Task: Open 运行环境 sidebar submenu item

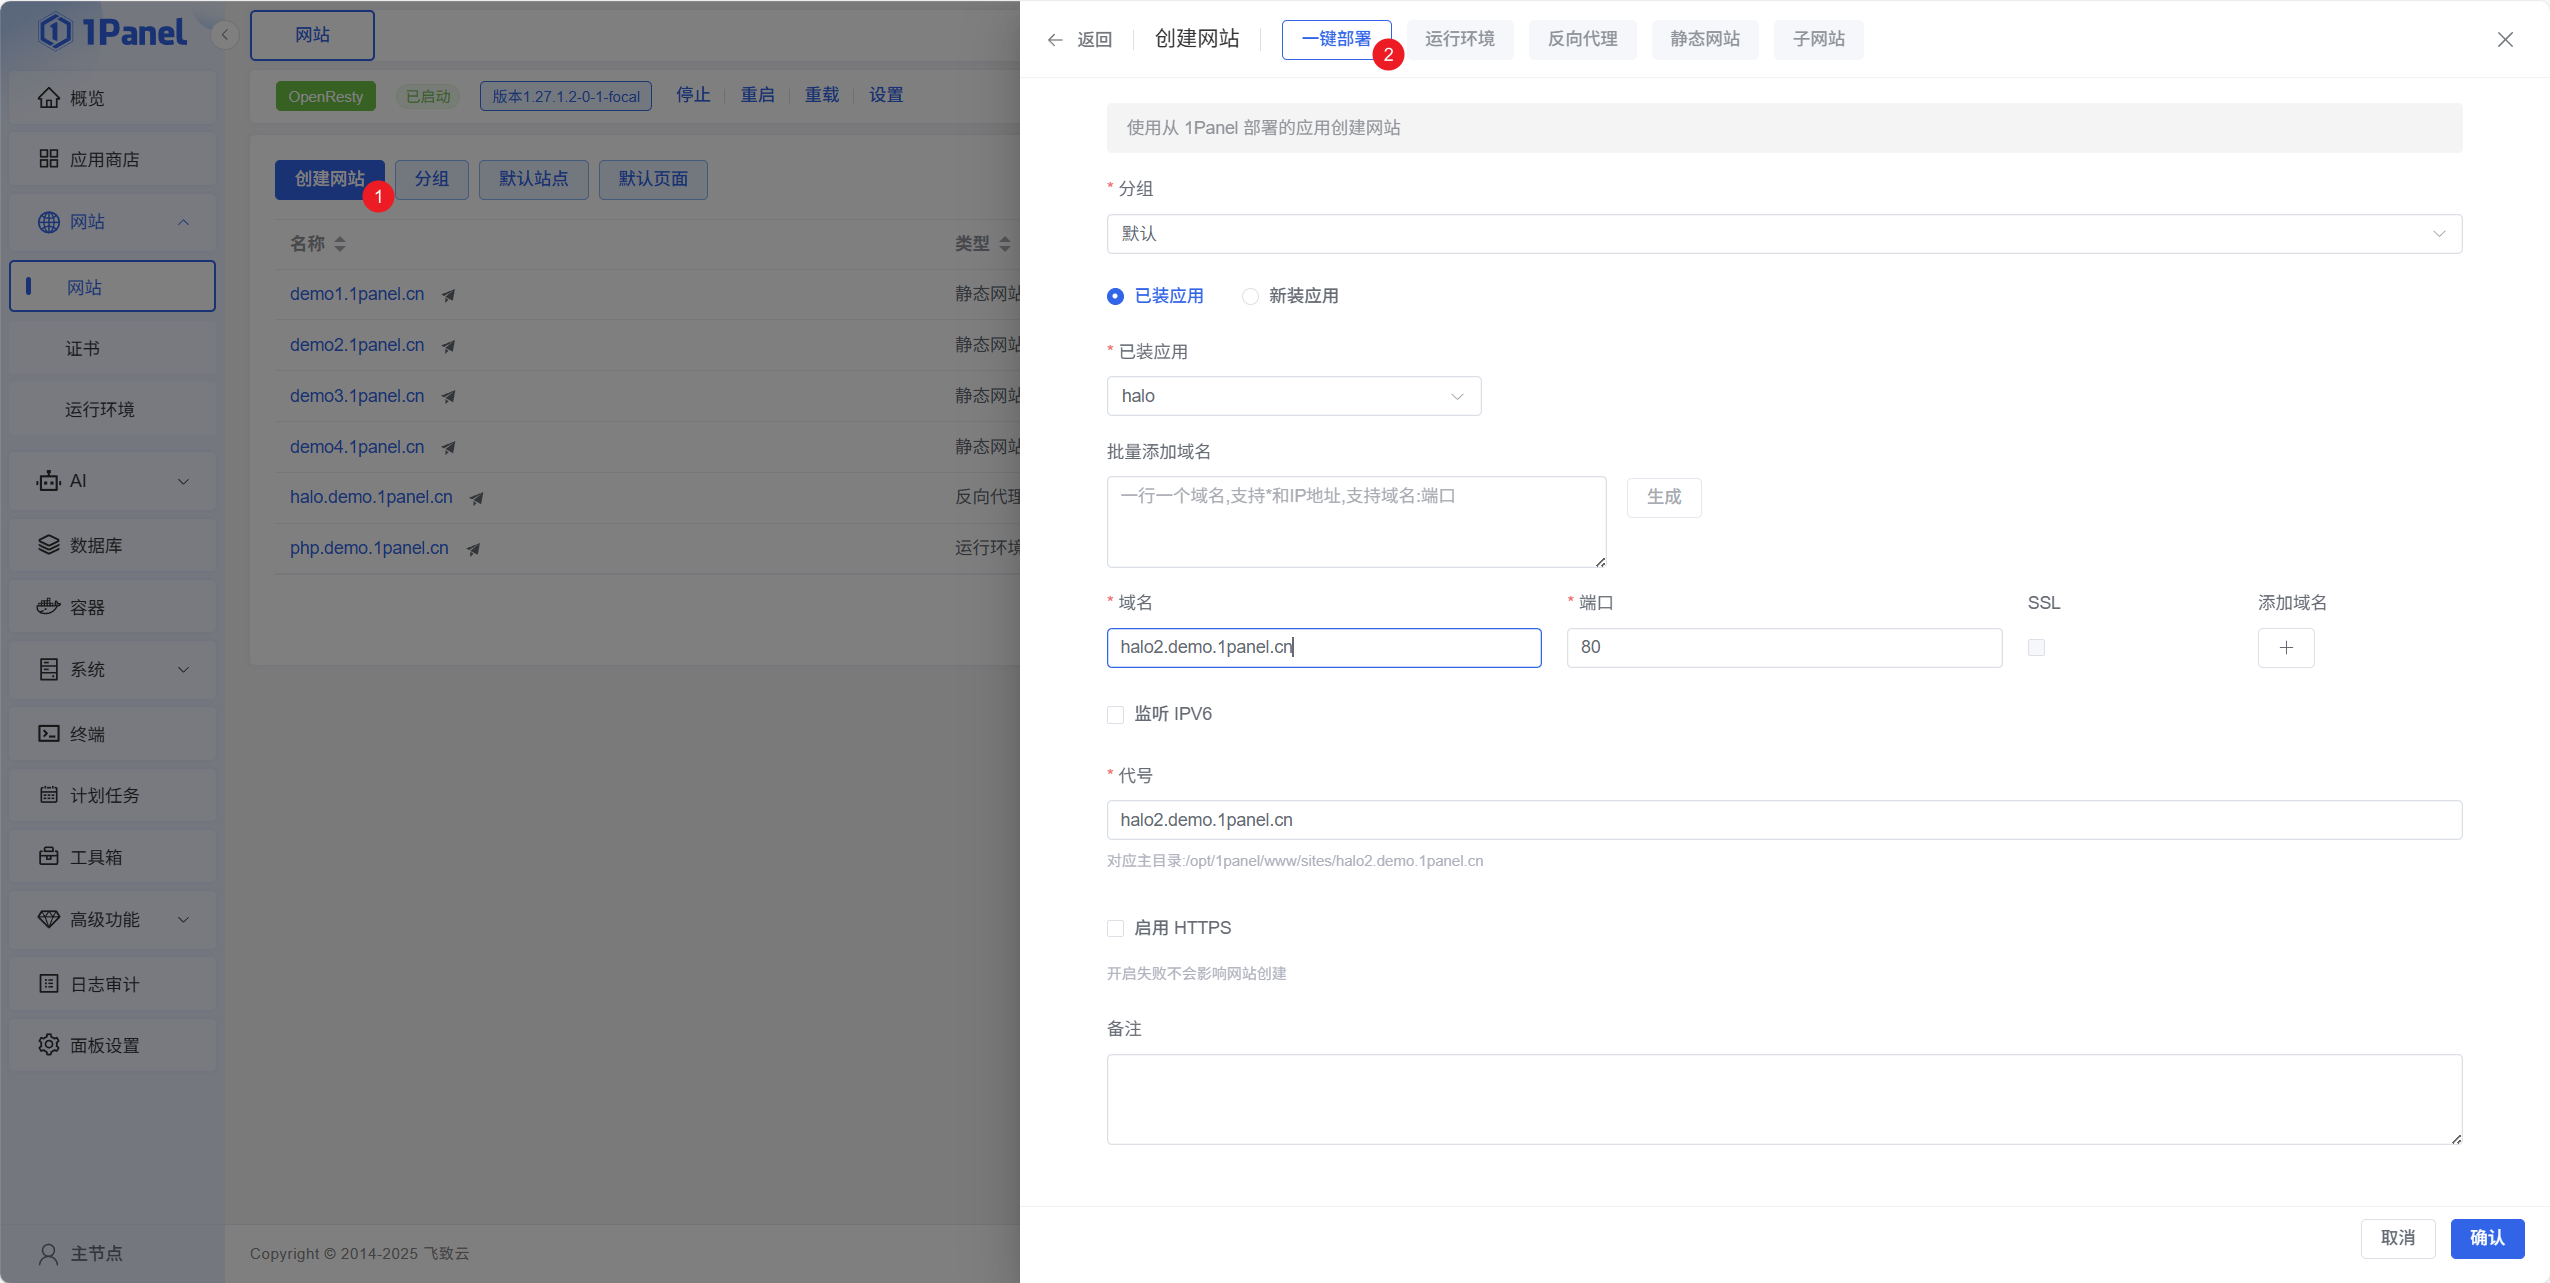Action: tap(112, 409)
